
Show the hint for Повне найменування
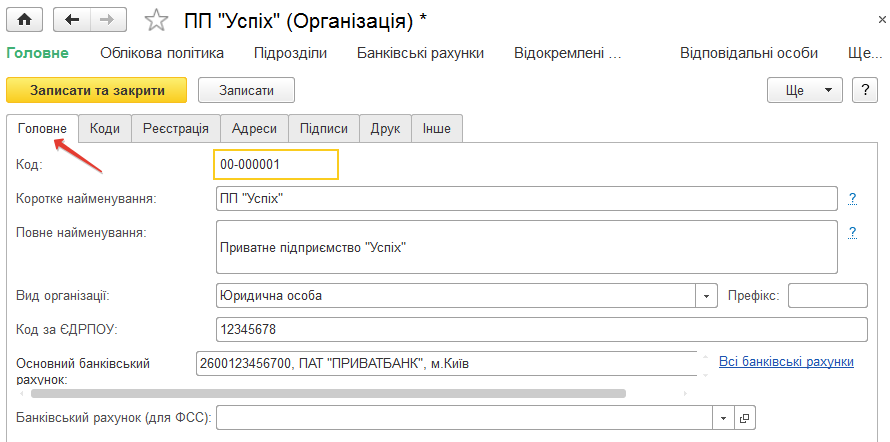pyautogui.click(x=852, y=233)
